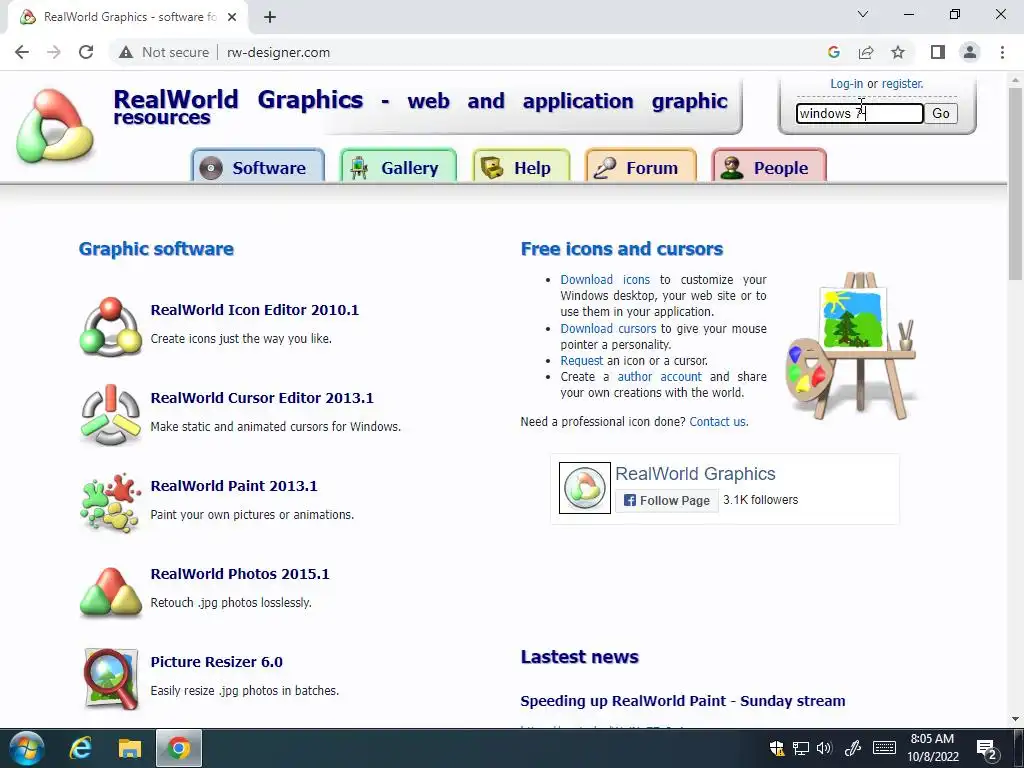Open the Forum tab

(x=641, y=166)
